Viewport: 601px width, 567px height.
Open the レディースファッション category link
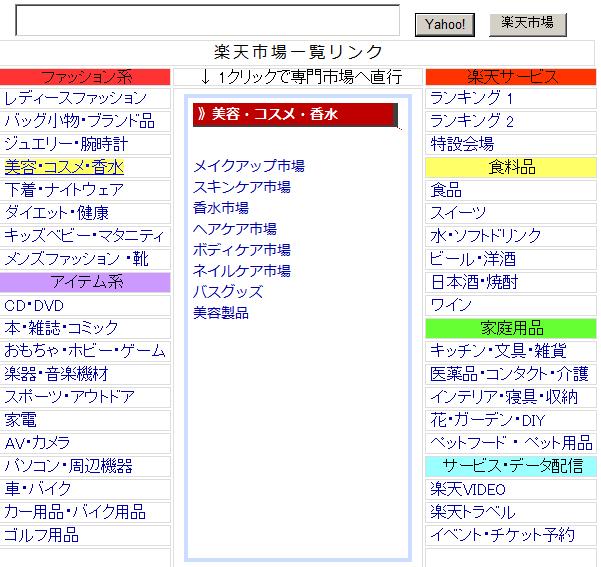76,98
